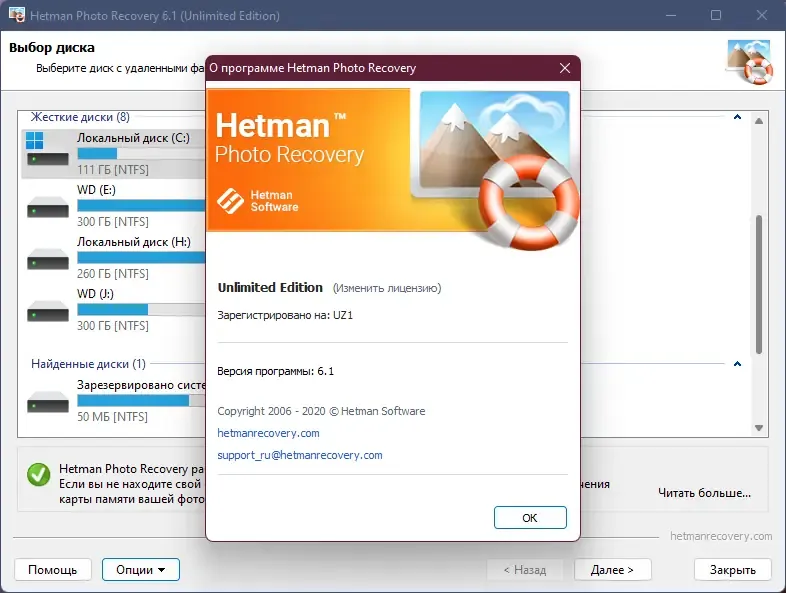
Task: Click the green checkmark status icon
Action: [x=39, y=474]
